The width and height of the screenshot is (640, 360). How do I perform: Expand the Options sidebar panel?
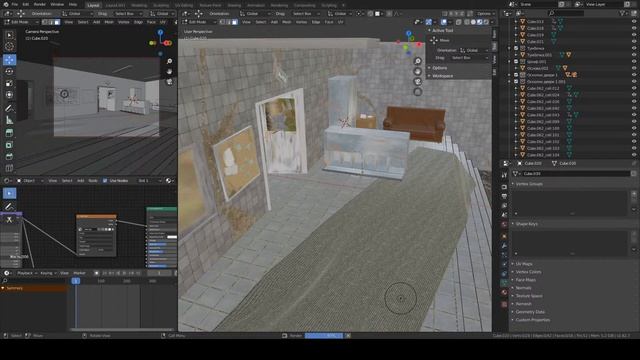click(x=439, y=68)
